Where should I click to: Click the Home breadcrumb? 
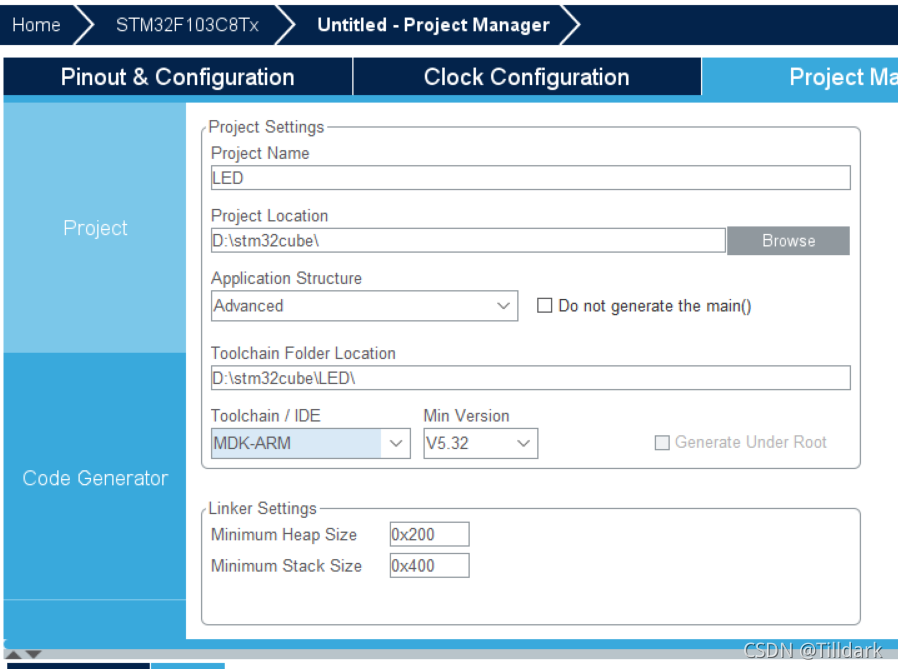[37, 25]
